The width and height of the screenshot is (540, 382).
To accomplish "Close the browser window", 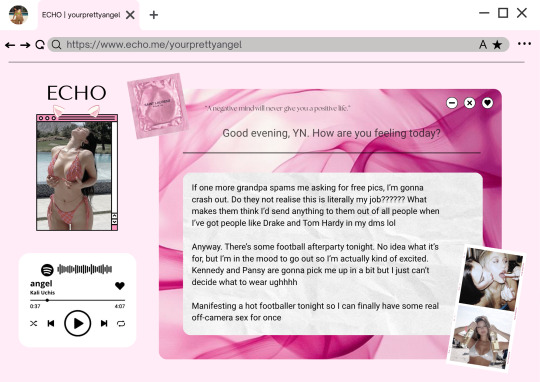I will tap(522, 13).
